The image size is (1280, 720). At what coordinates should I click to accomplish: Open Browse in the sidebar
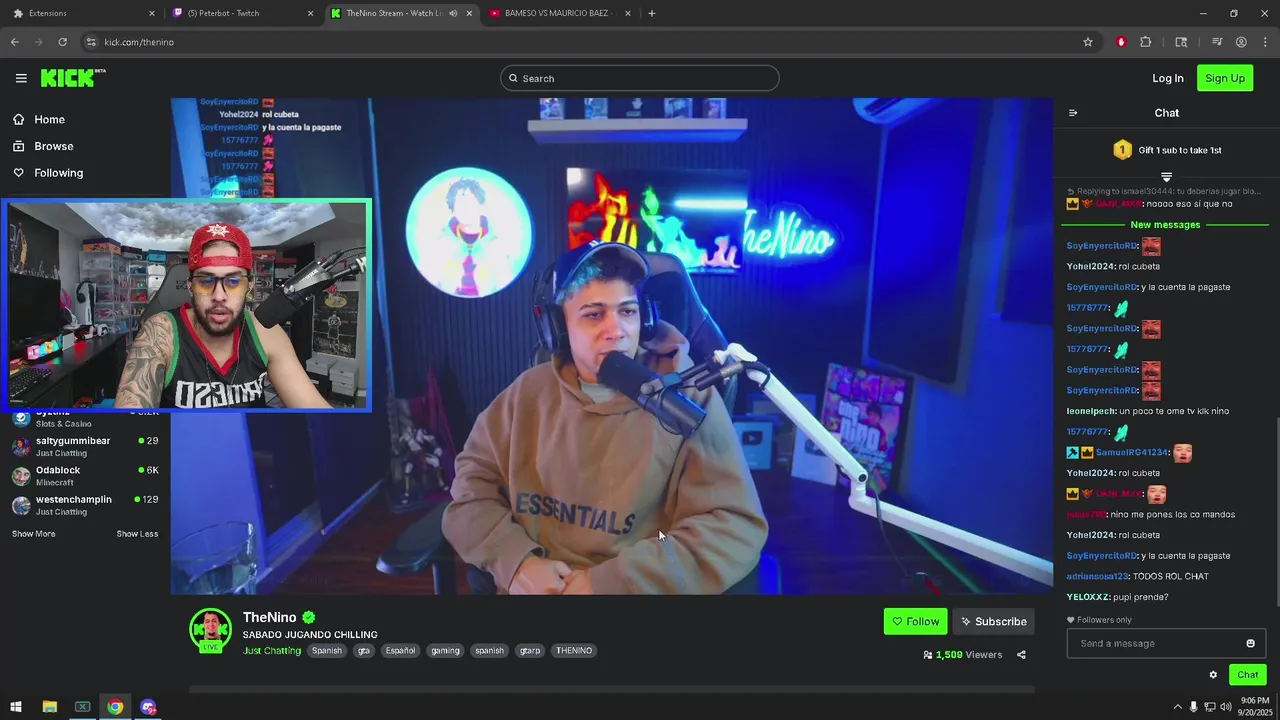42,146
